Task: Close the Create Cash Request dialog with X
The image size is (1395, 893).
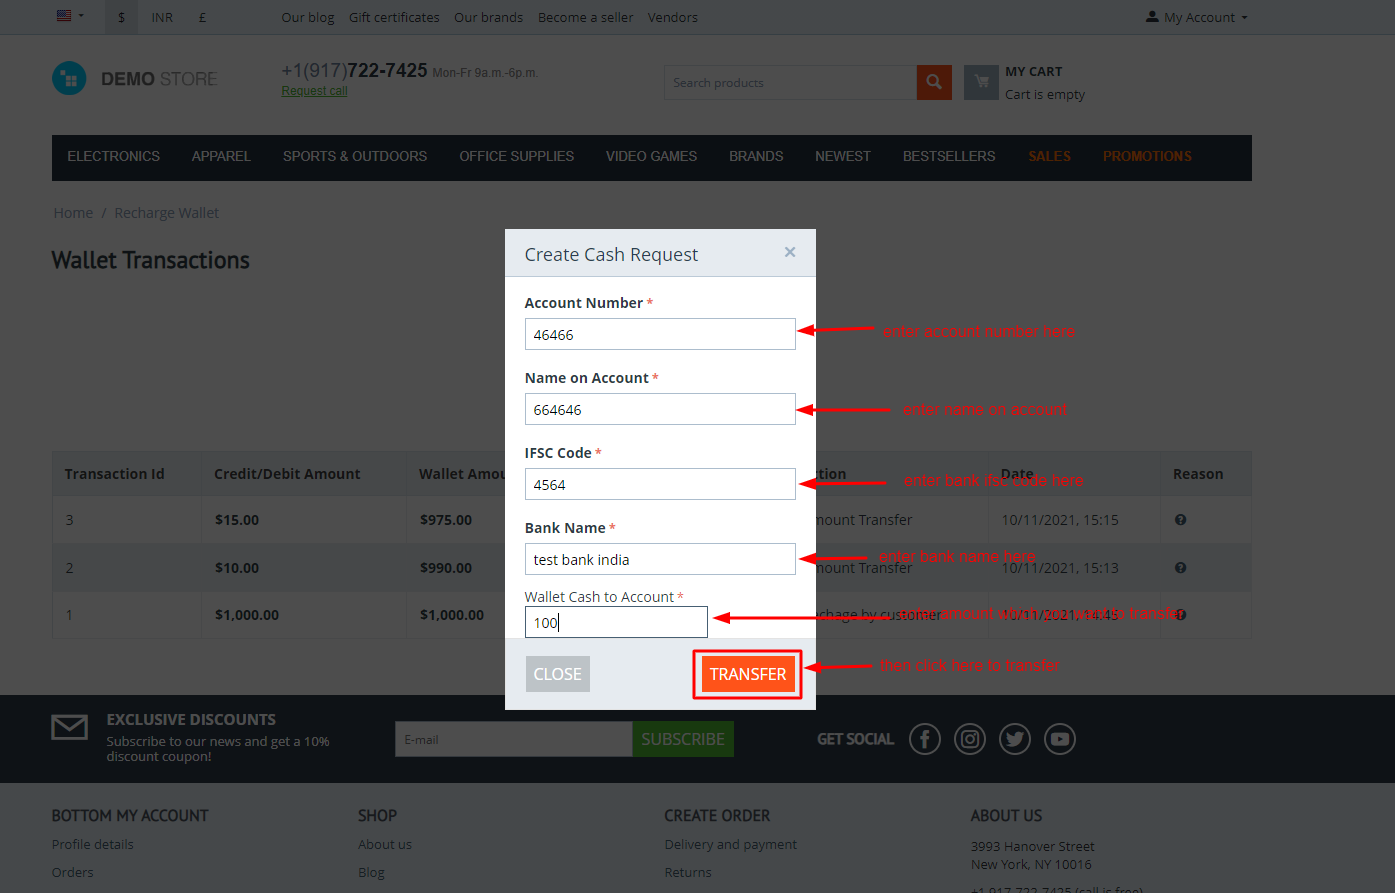Action: click(x=789, y=252)
